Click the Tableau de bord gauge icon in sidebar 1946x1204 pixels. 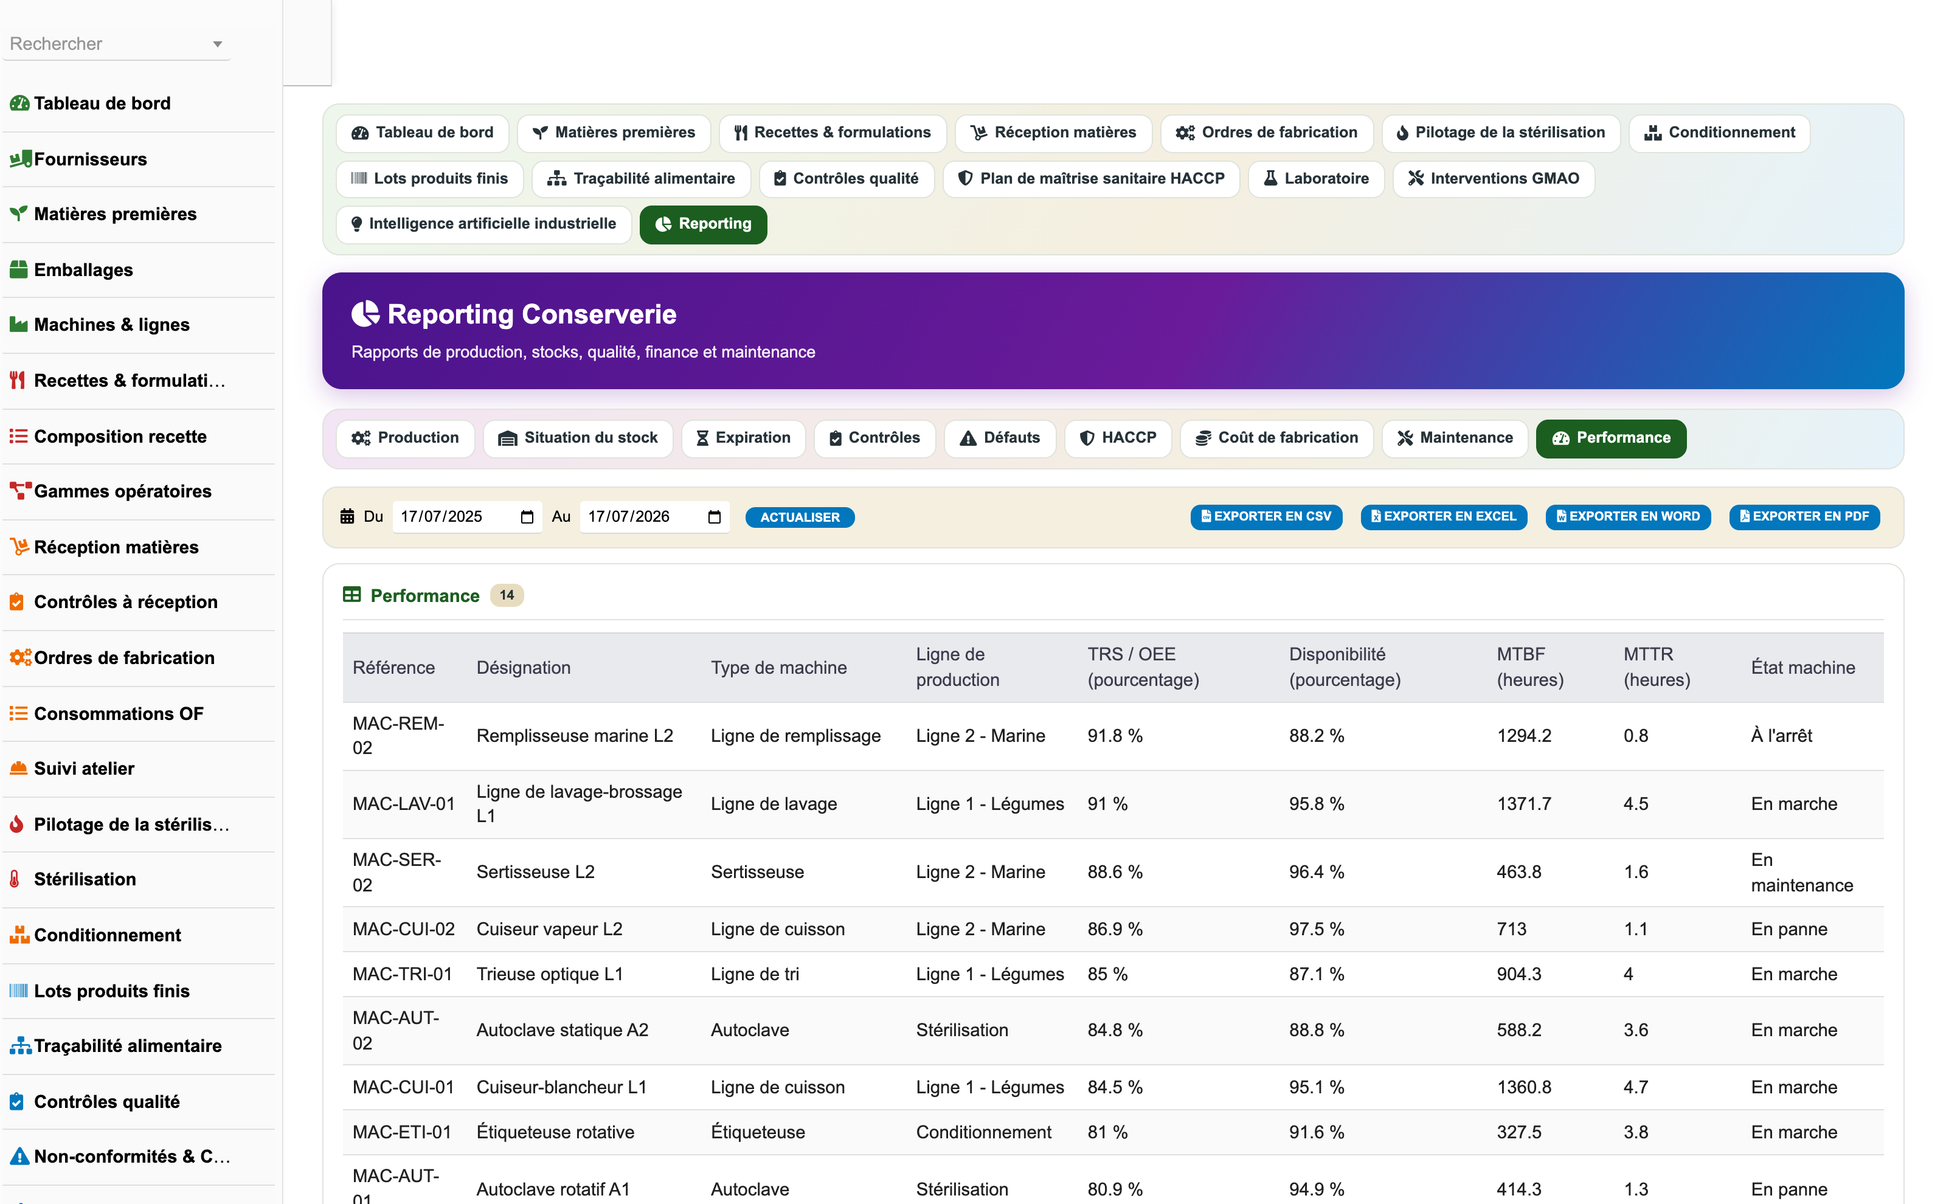pyautogui.click(x=19, y=103)
